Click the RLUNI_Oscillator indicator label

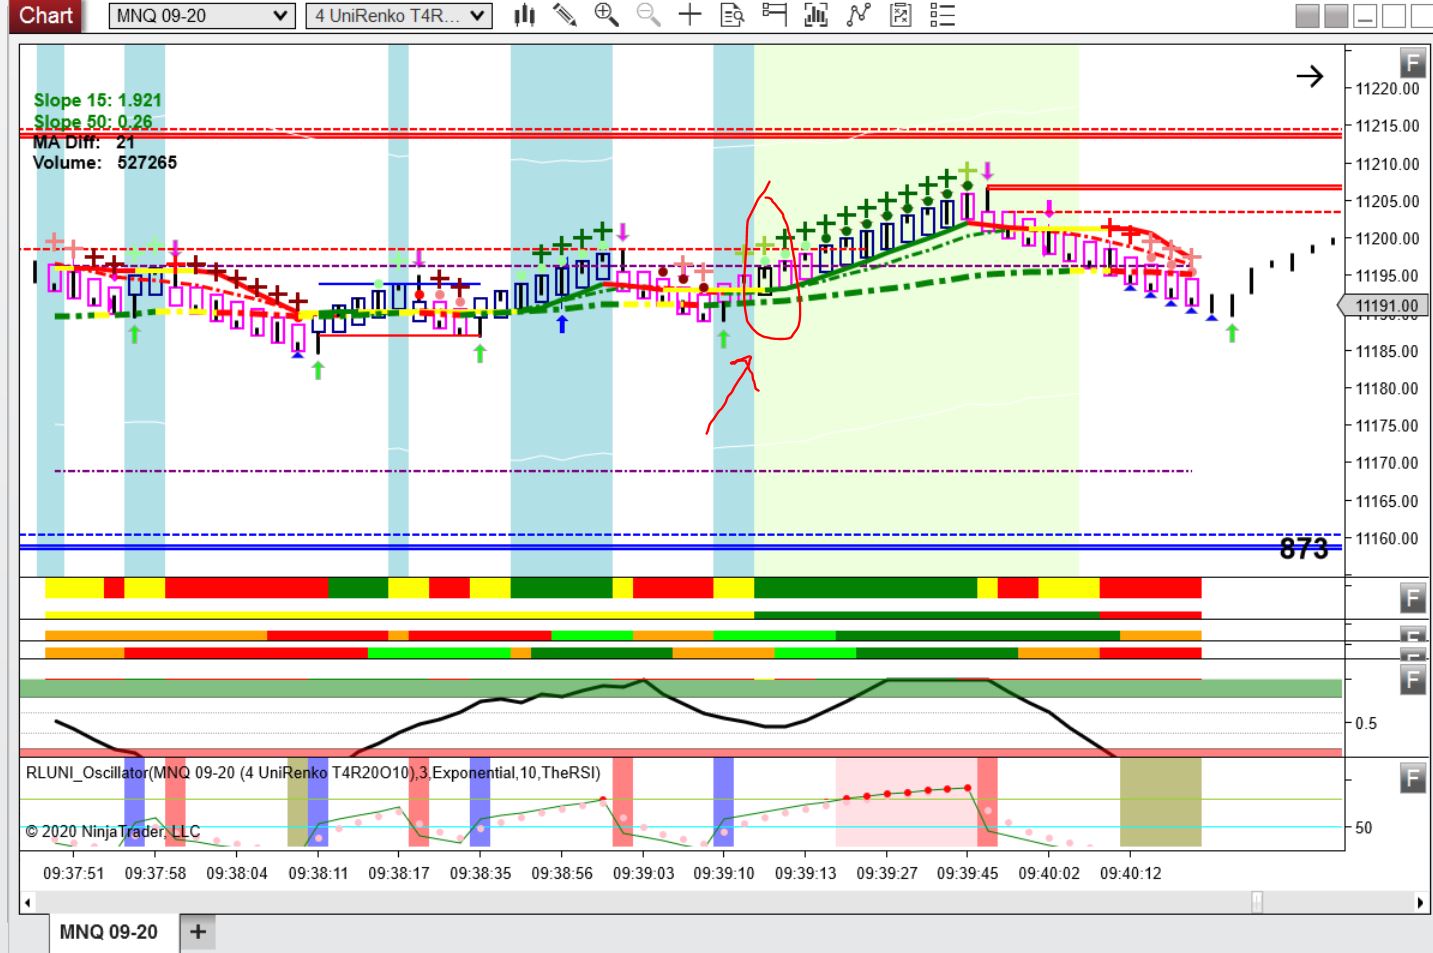[313, 773]
